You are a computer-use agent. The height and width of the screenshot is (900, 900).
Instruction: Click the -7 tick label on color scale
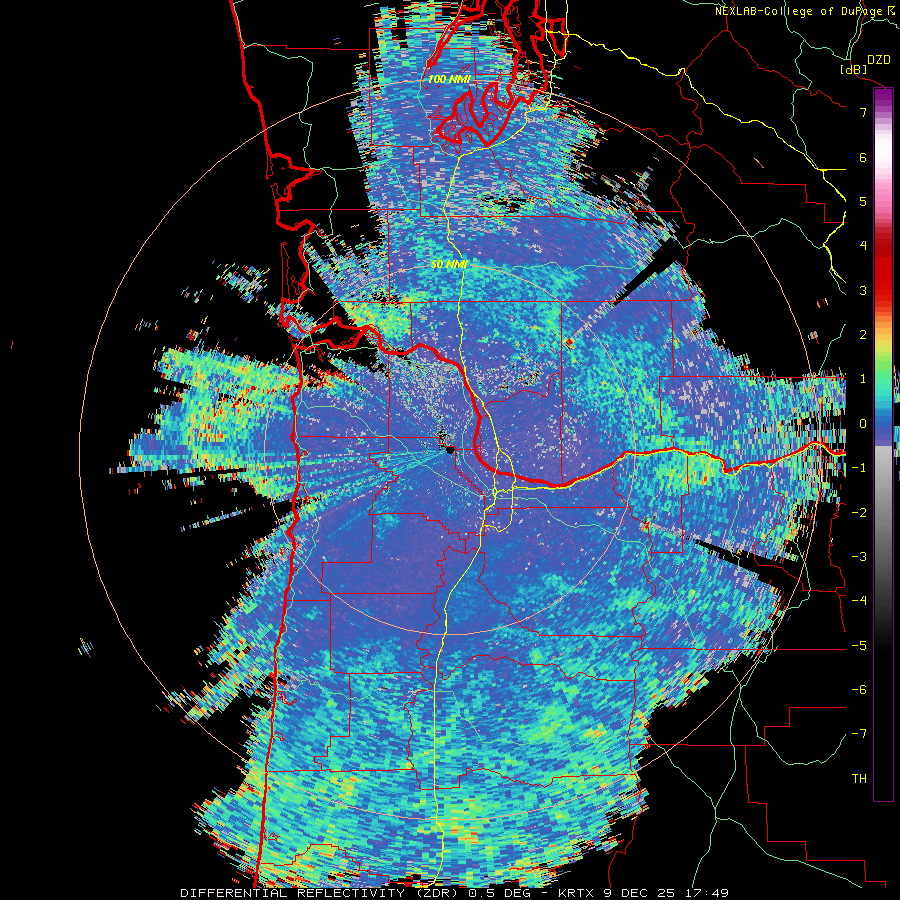click(859, 734)
